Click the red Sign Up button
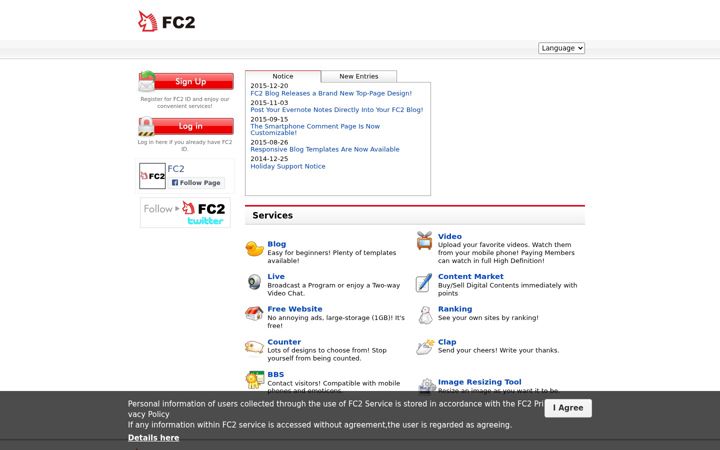Viewport: 720px width, 450px height. tap(186, 81)
